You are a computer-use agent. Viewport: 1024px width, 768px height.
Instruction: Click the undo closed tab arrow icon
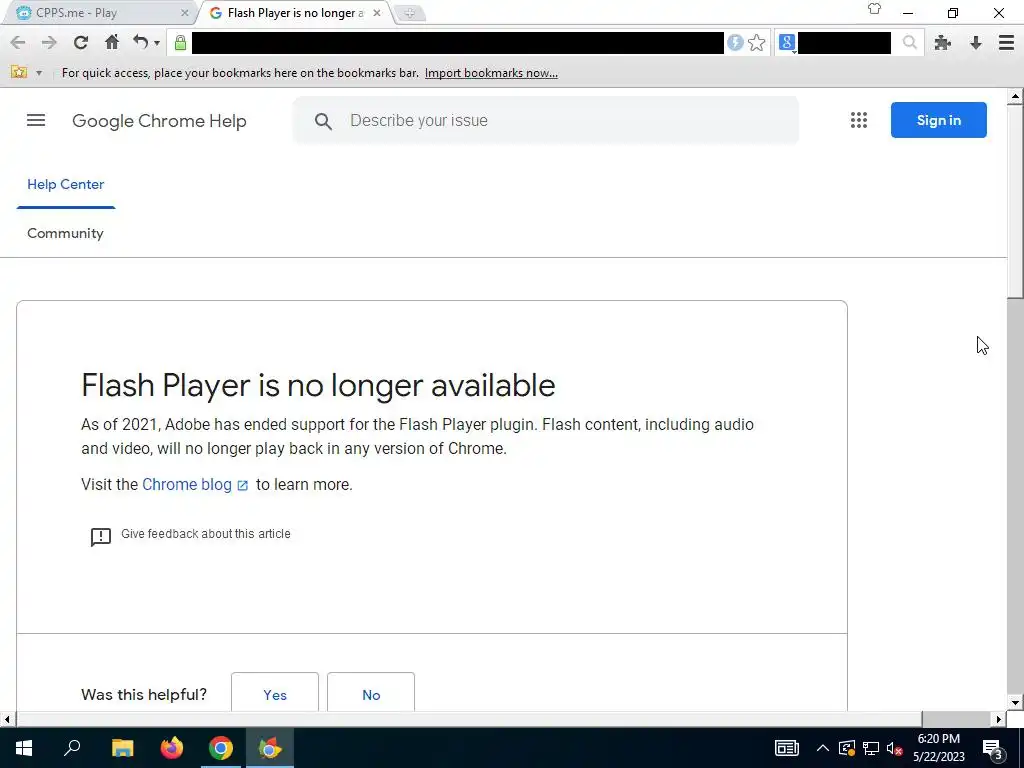[x=140, y=42]
